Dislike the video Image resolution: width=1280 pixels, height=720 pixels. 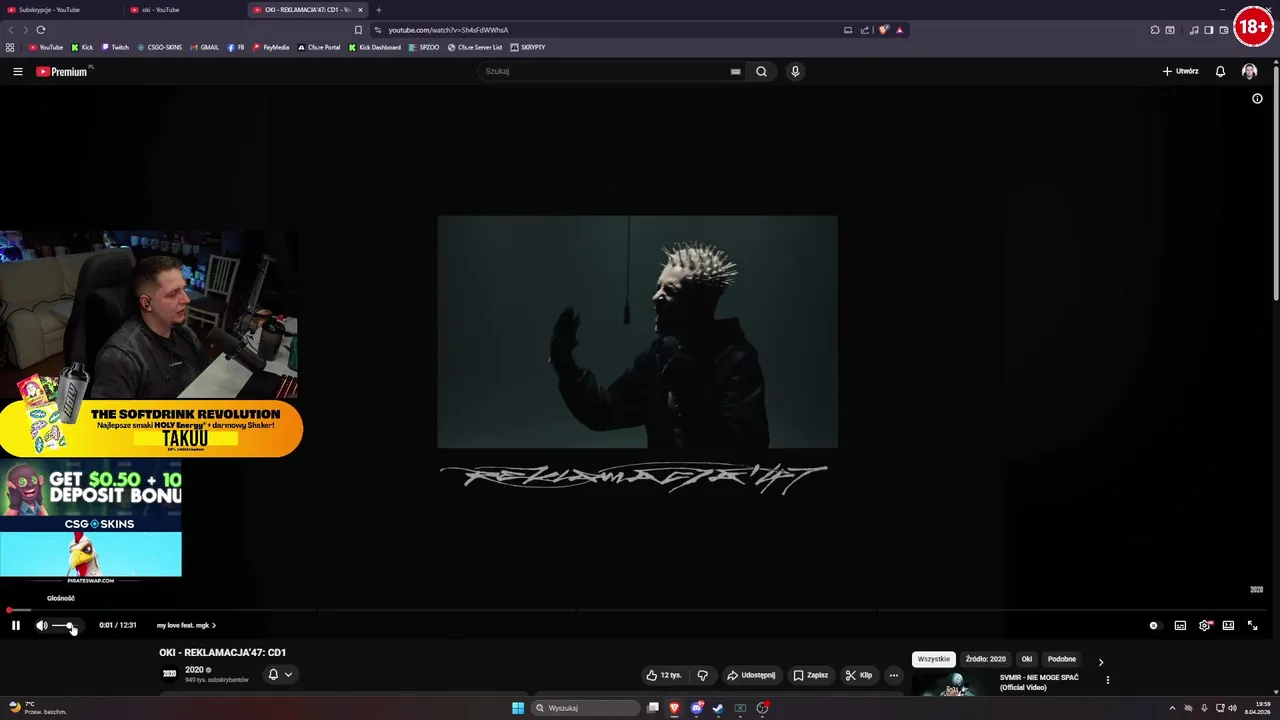click(x=702, y=675)
